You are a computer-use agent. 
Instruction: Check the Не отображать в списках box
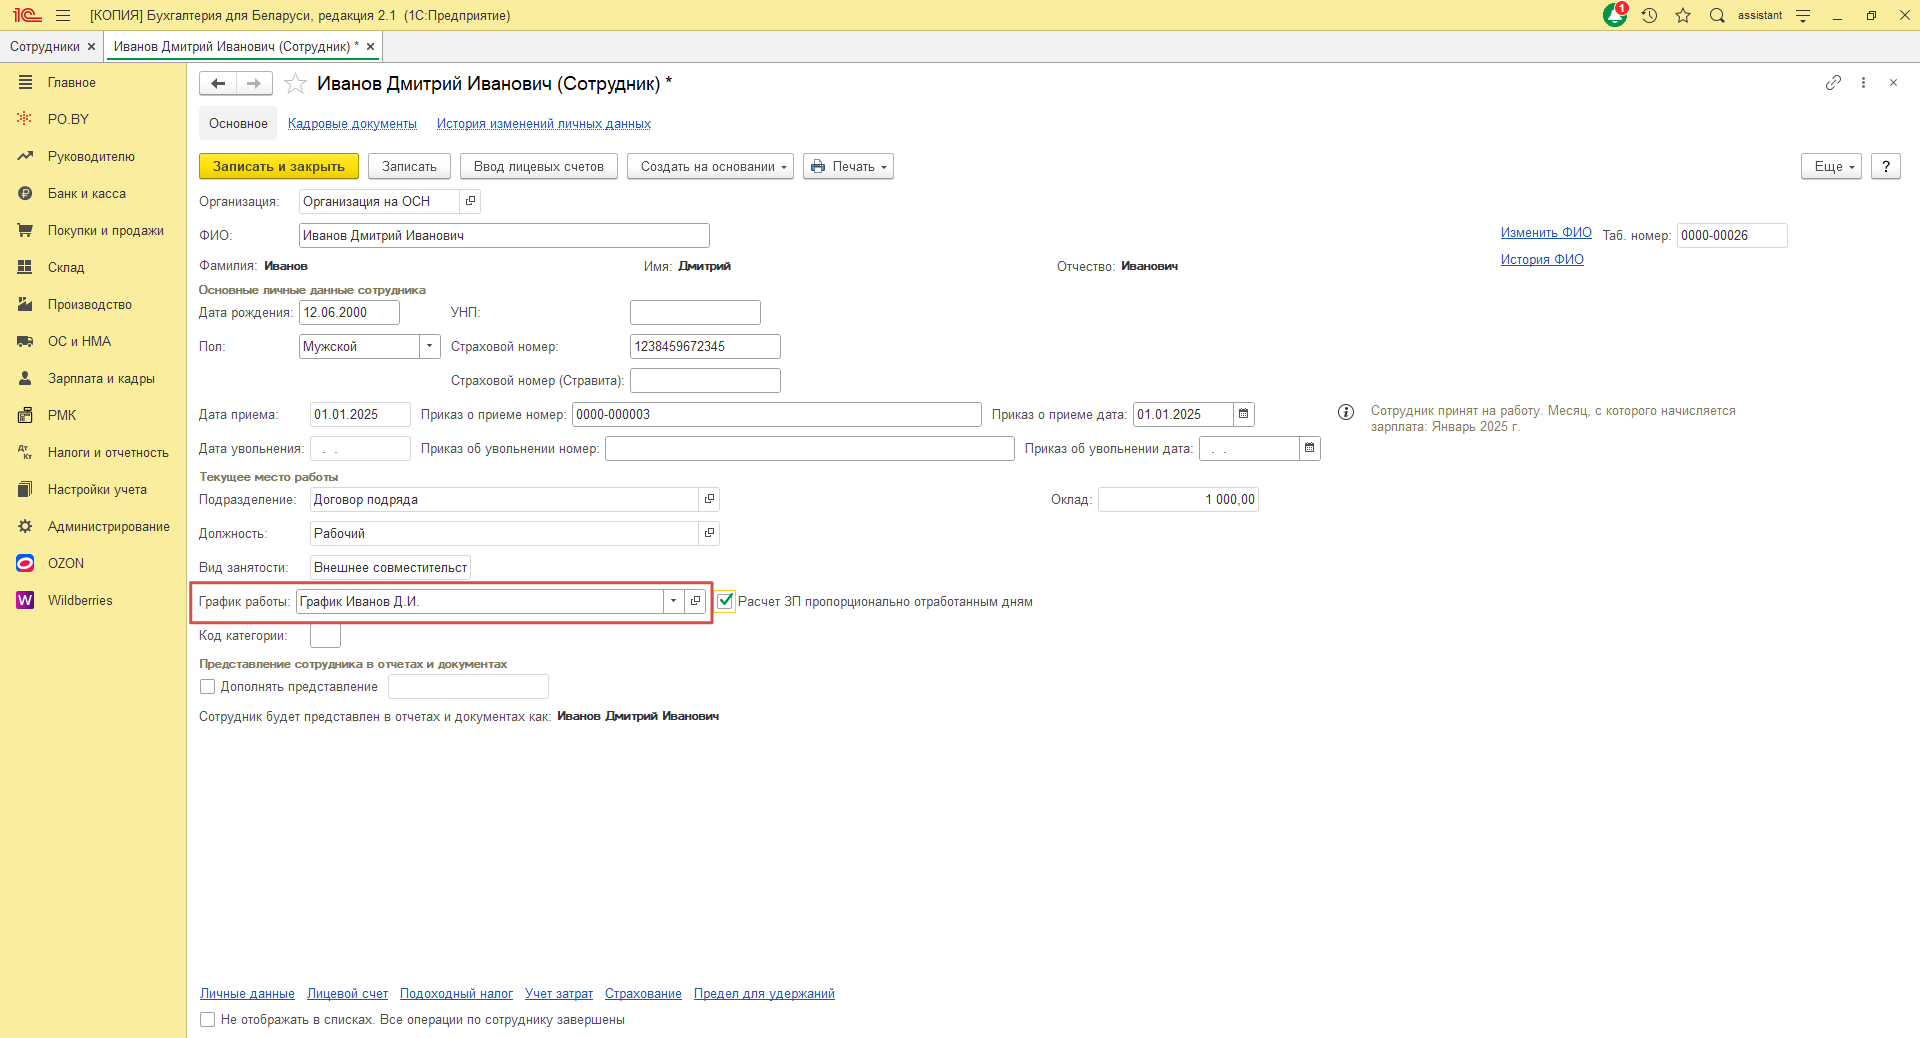(208, 1020)
